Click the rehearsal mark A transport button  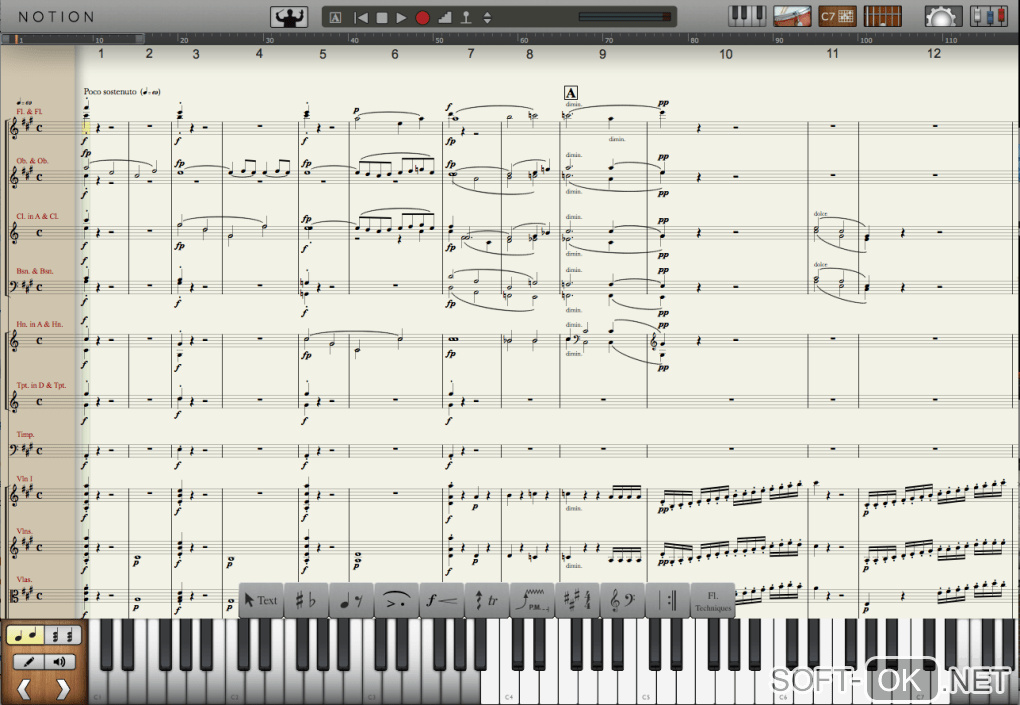tap(335, 18)
